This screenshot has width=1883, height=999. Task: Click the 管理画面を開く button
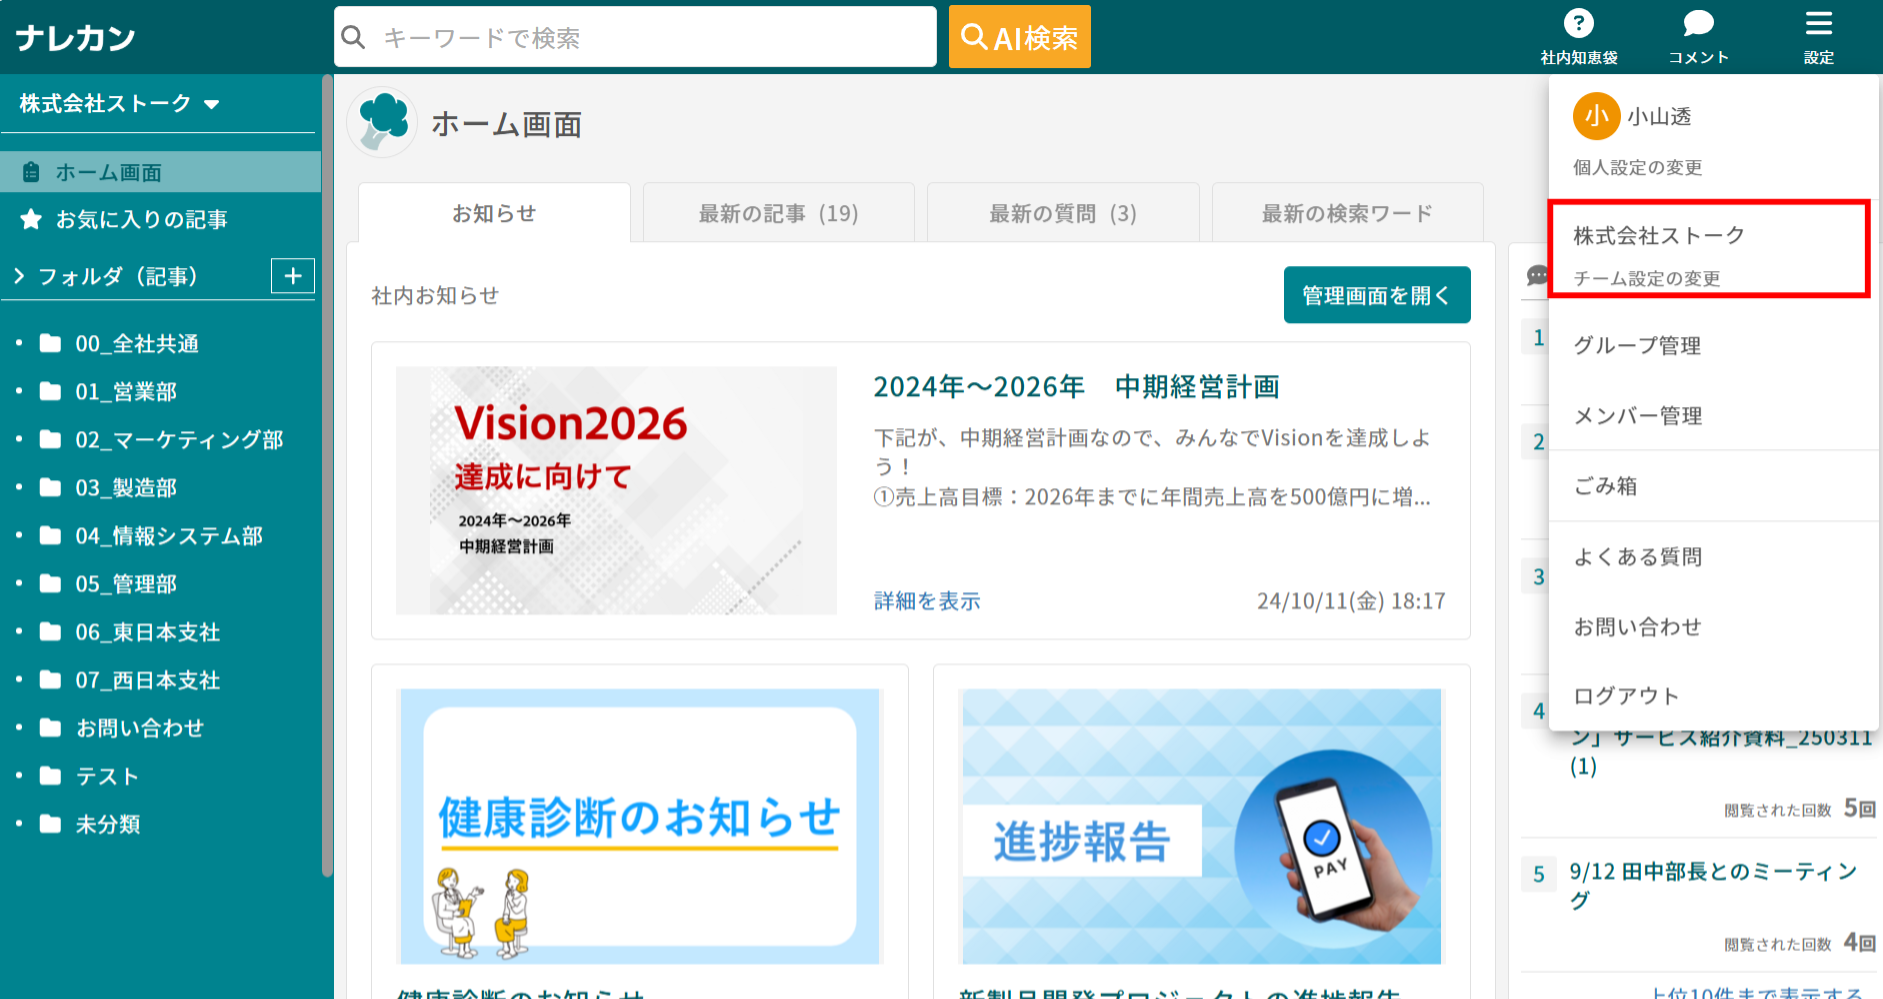[1377, 295]
